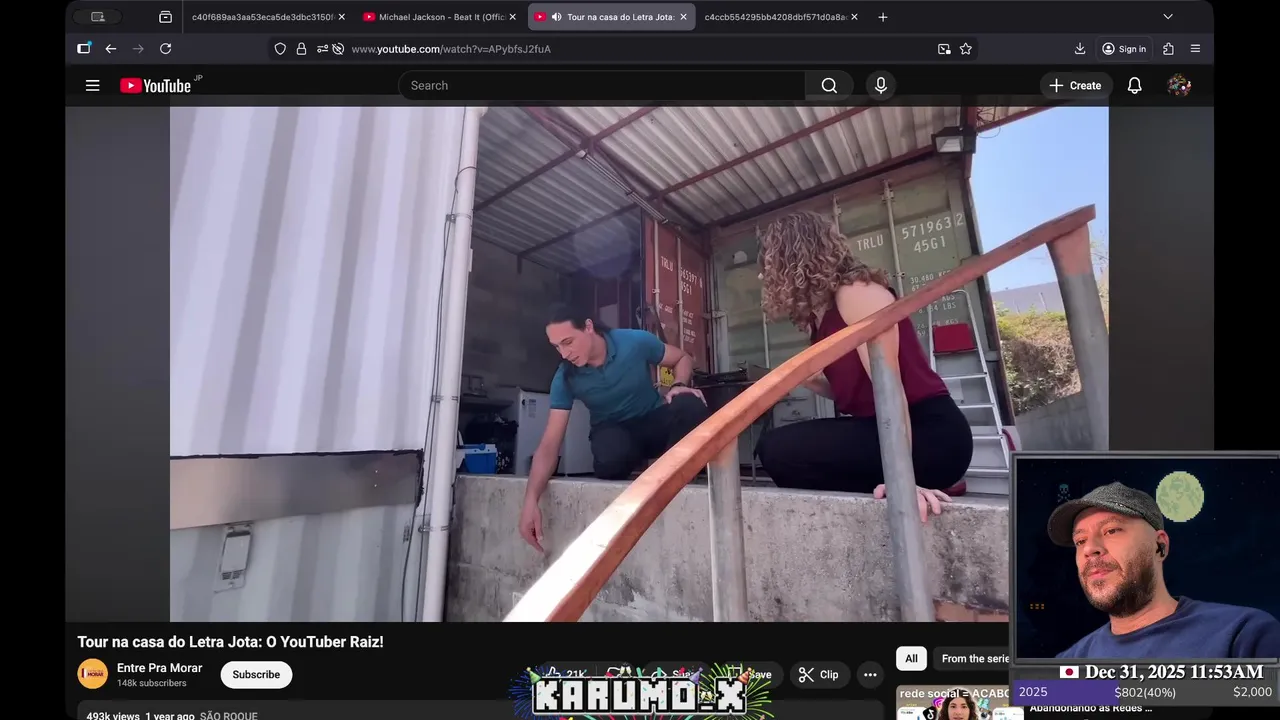Click the picture-in-picture icon in address bar
Screen dimensions: 1280x720
(x=944, y=48)
